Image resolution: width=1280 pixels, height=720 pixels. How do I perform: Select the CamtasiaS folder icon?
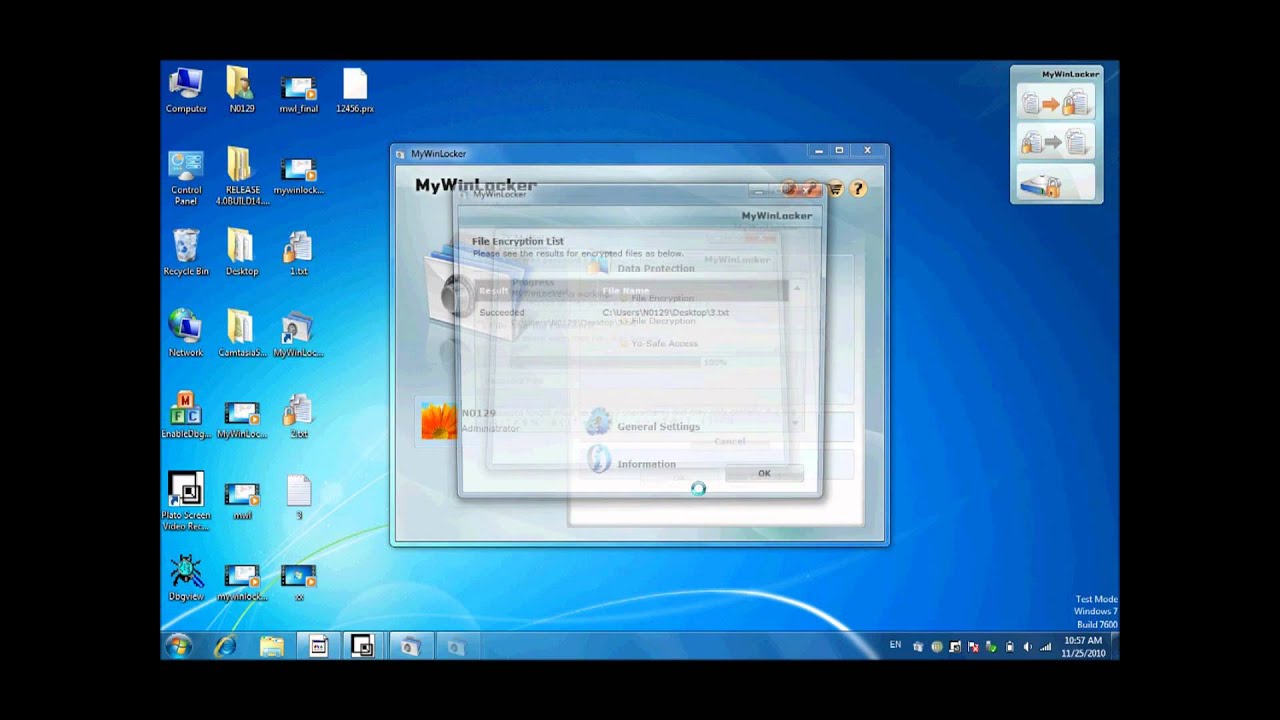click(x=242, y=333)
